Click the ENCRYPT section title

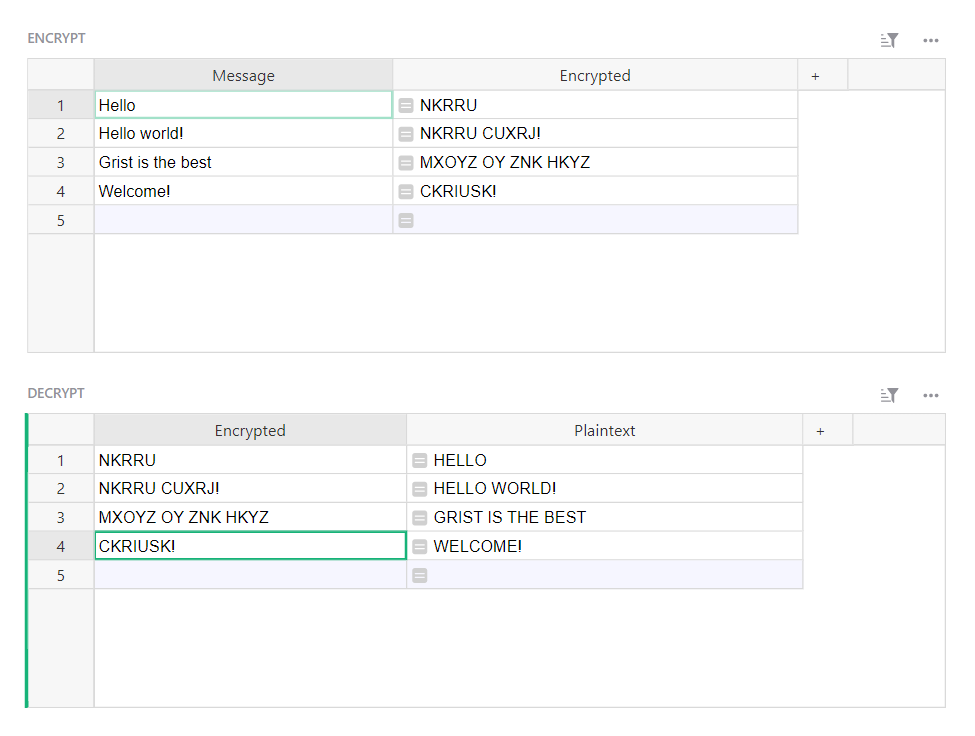tap(57, 39)
